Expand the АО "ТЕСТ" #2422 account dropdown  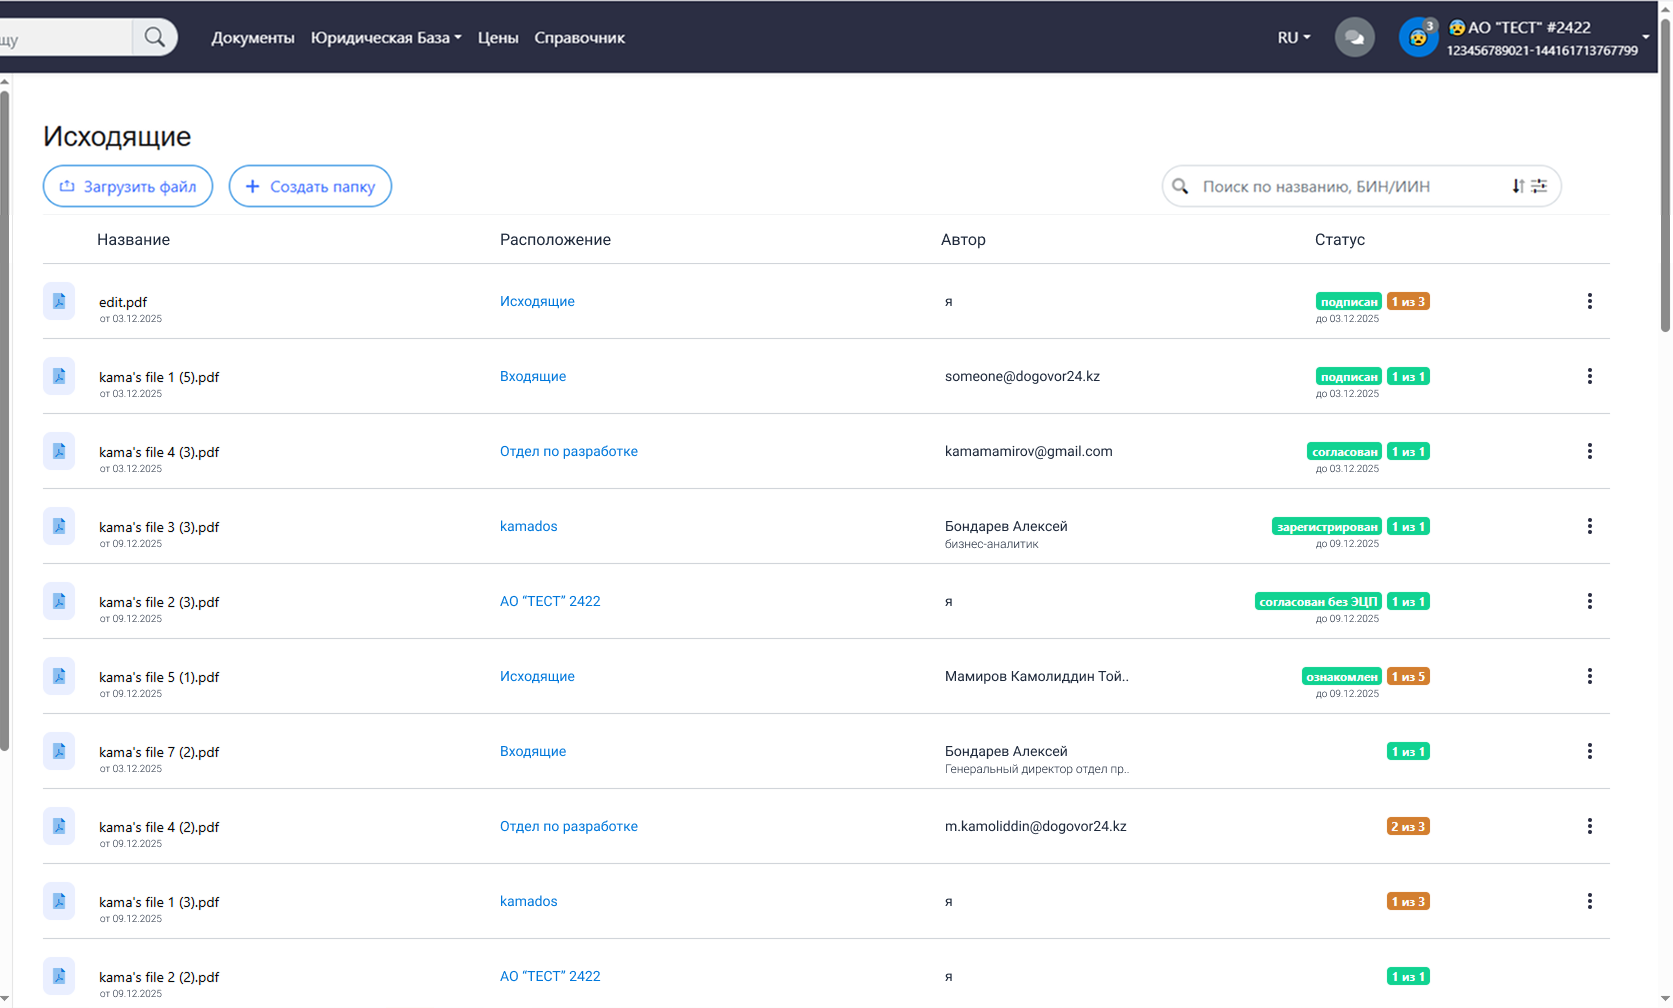[x=1645, y=38]
